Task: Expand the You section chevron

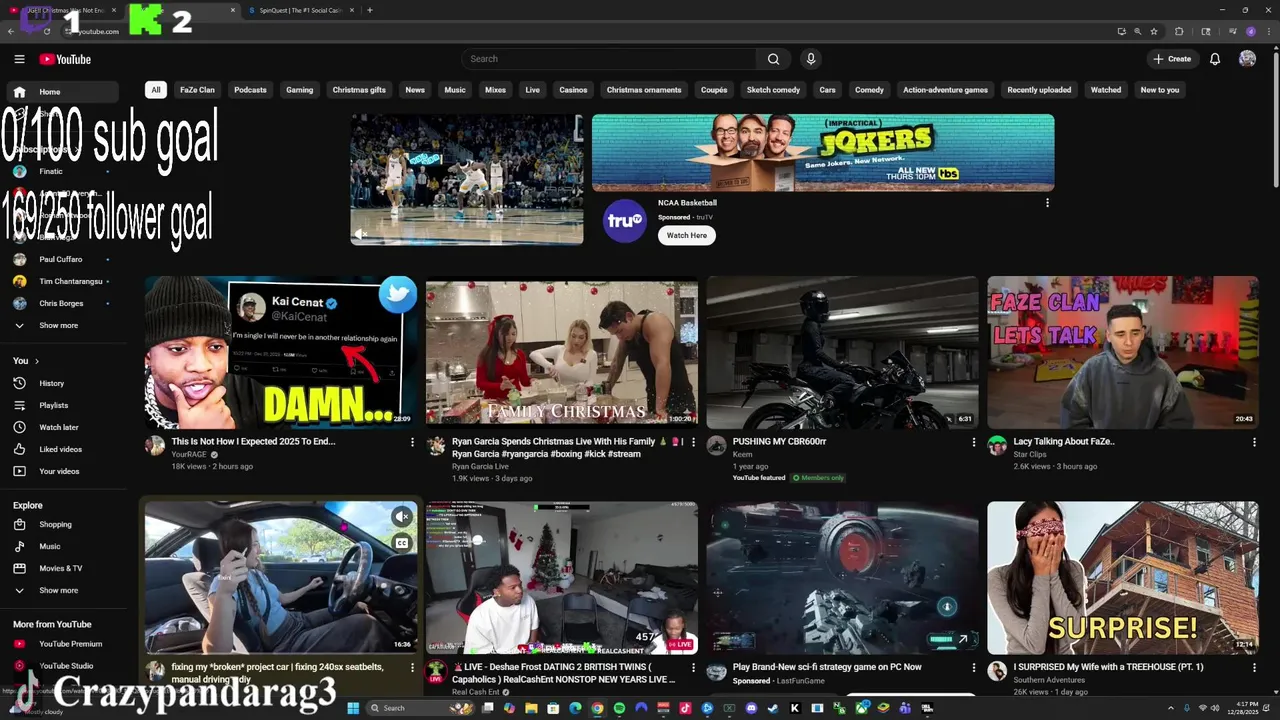Action: pos(37,361)
